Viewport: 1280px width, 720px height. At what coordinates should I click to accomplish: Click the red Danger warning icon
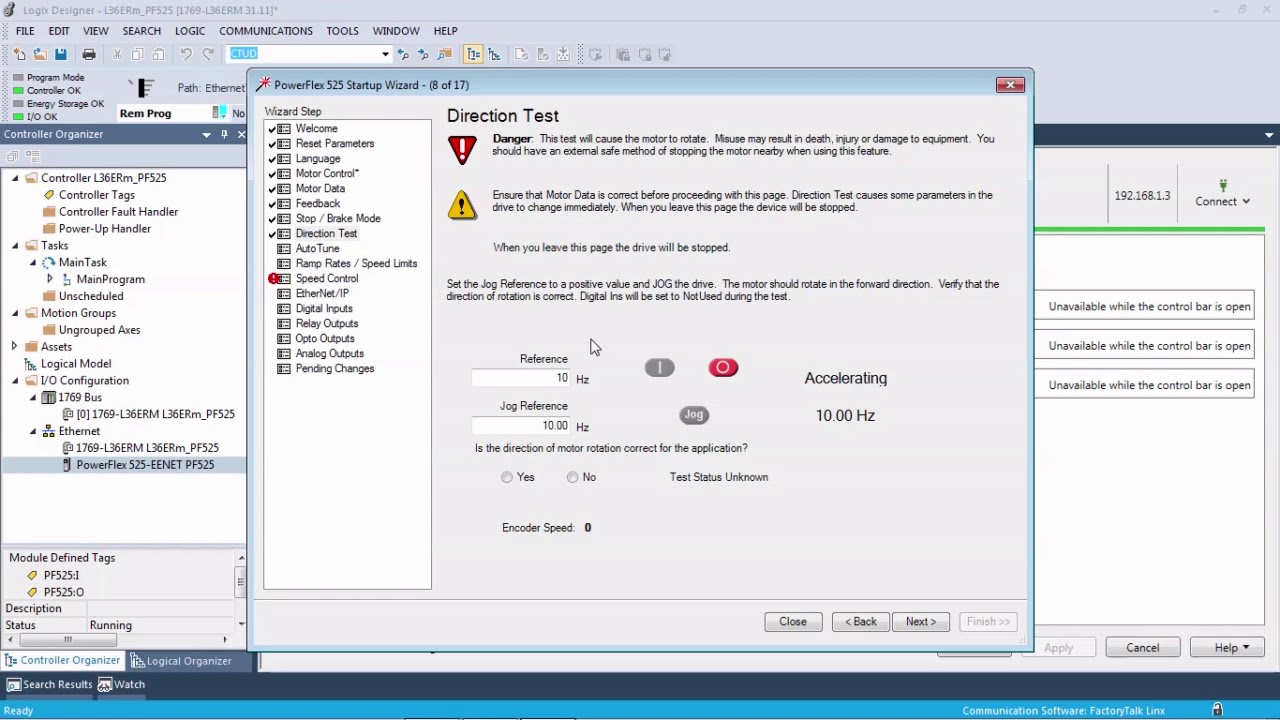click(x=462, y=150)
